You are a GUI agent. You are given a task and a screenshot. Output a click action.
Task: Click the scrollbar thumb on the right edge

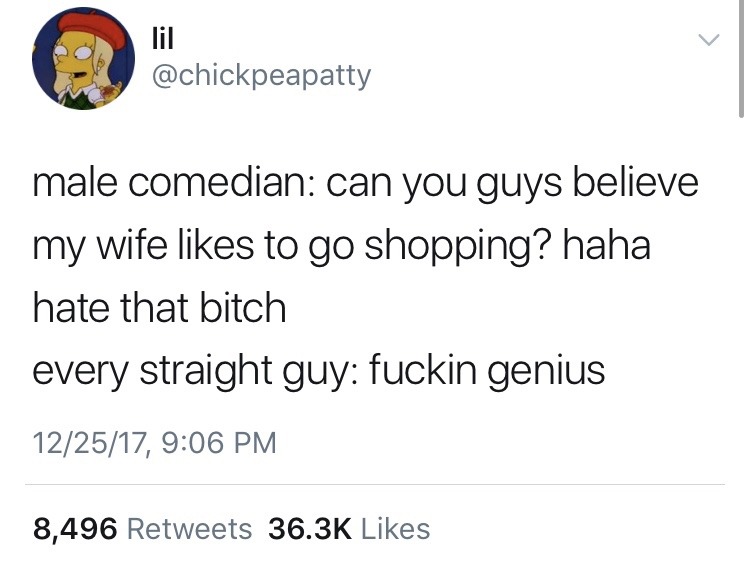pos(741,58)
